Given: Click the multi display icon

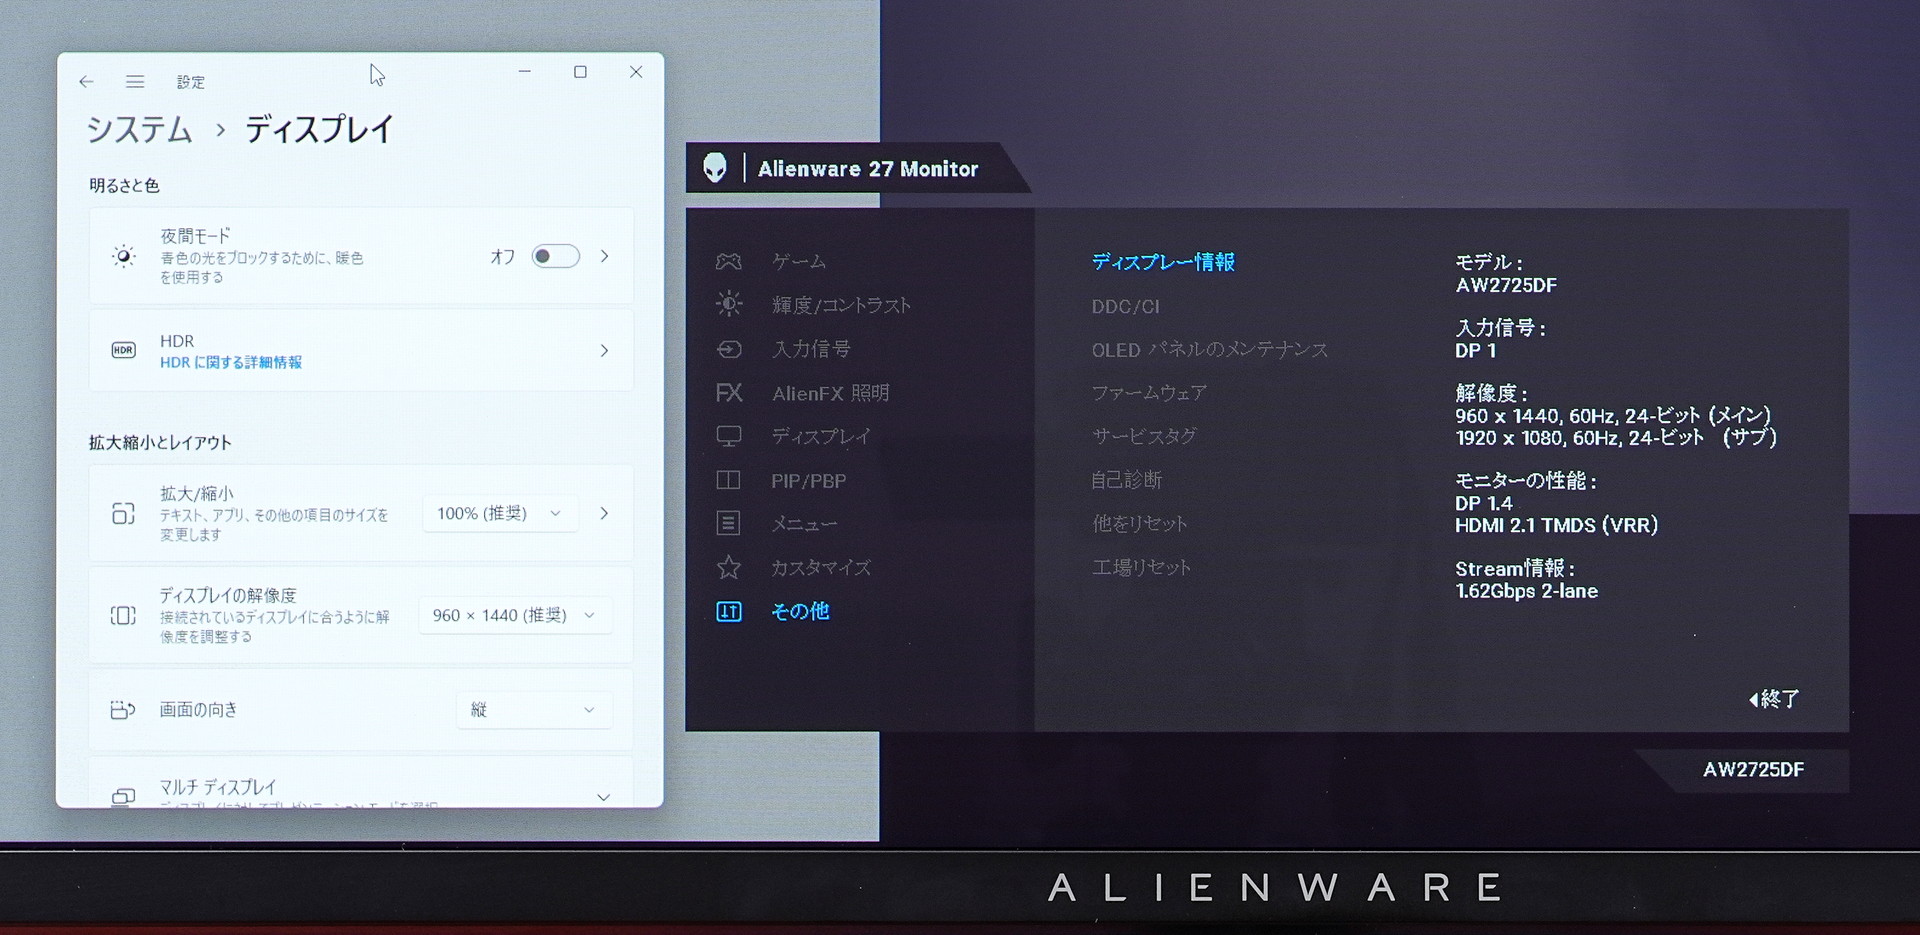Looking at the screenshot, I should point(123,796).
